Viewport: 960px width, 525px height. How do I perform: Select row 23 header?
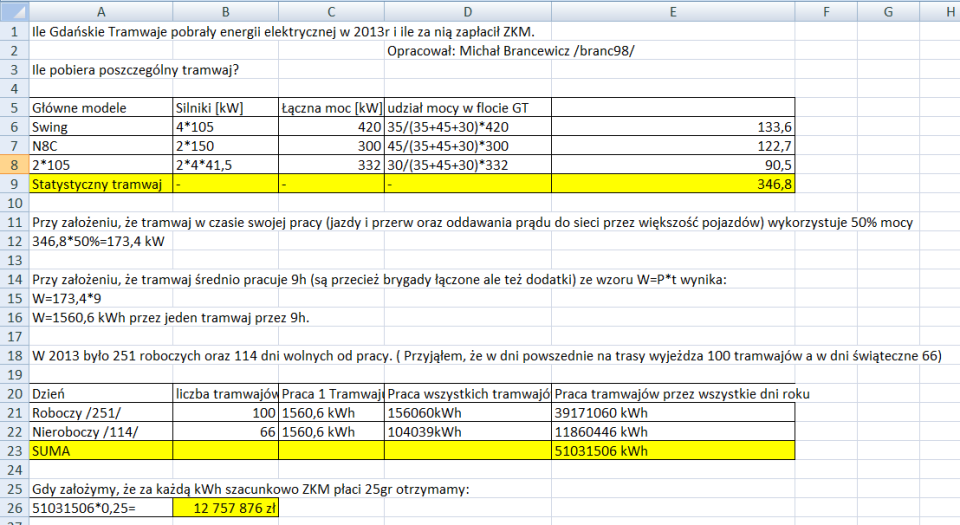pos(14,451)
